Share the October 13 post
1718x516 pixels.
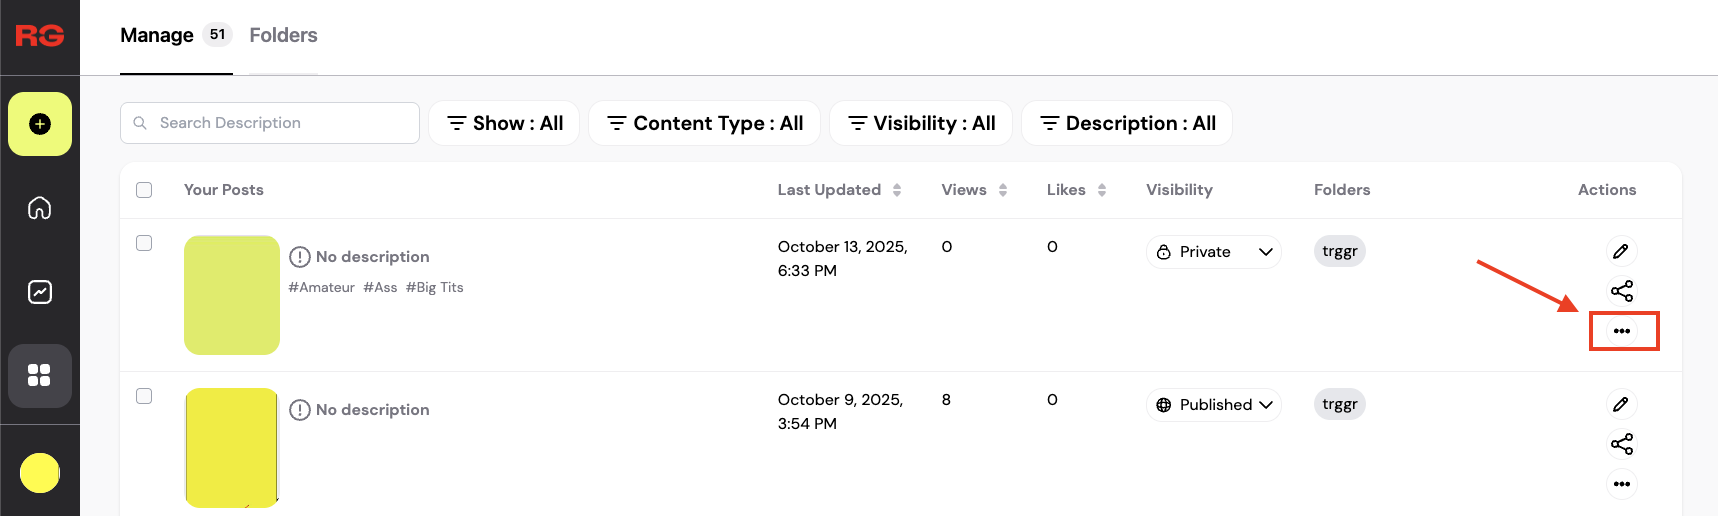[x=1621, y=291]
